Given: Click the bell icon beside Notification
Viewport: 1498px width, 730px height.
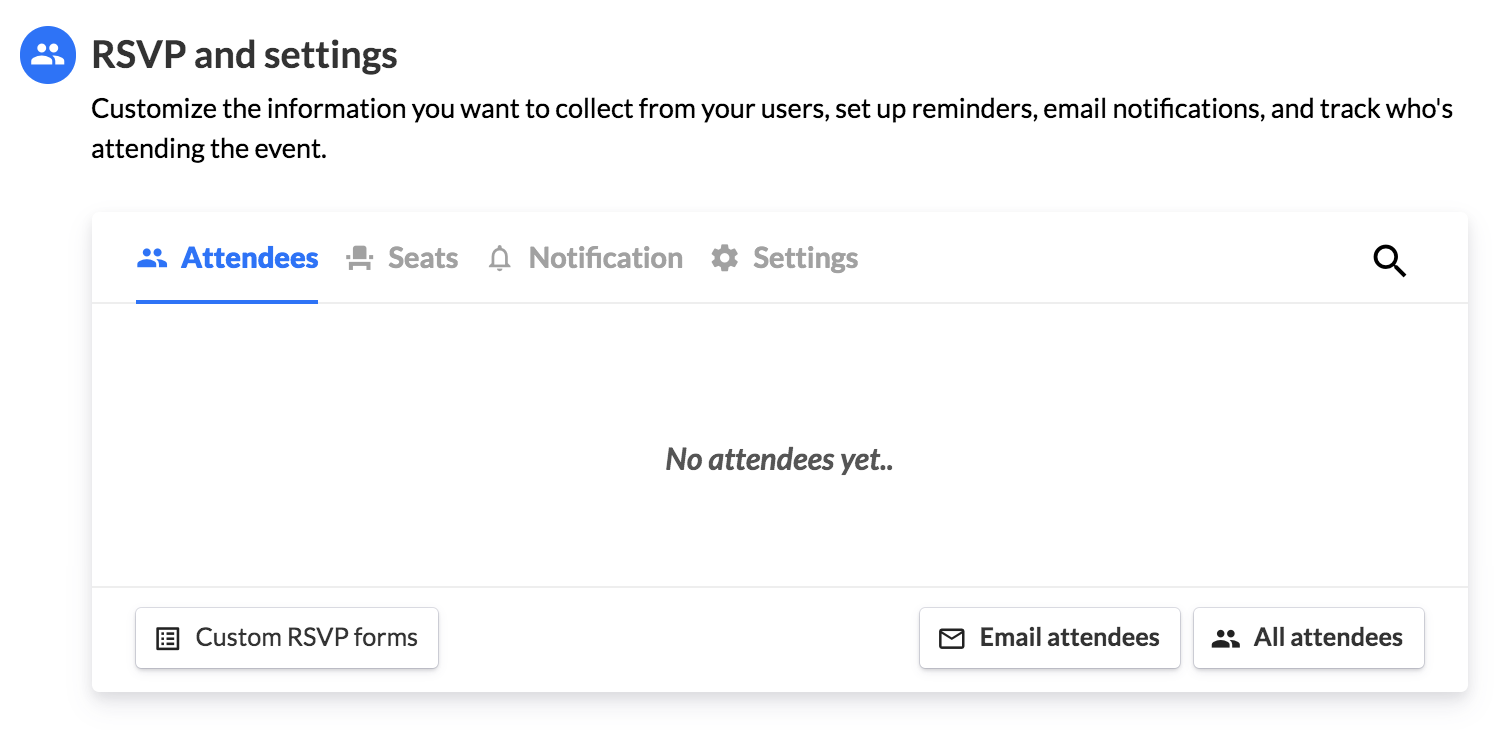Looking at the screenshot, I should pyautogui.click(x=499, y=259).
